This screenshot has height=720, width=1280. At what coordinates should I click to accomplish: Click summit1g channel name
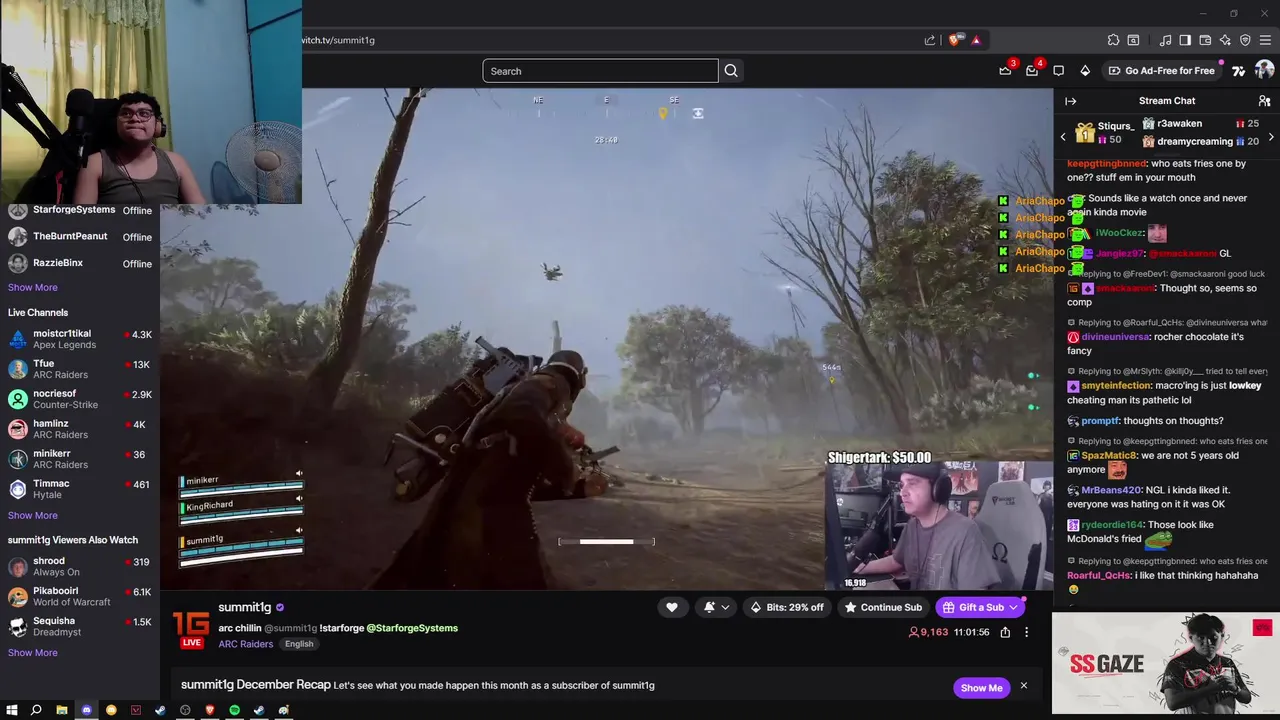(x=245, y=607)
